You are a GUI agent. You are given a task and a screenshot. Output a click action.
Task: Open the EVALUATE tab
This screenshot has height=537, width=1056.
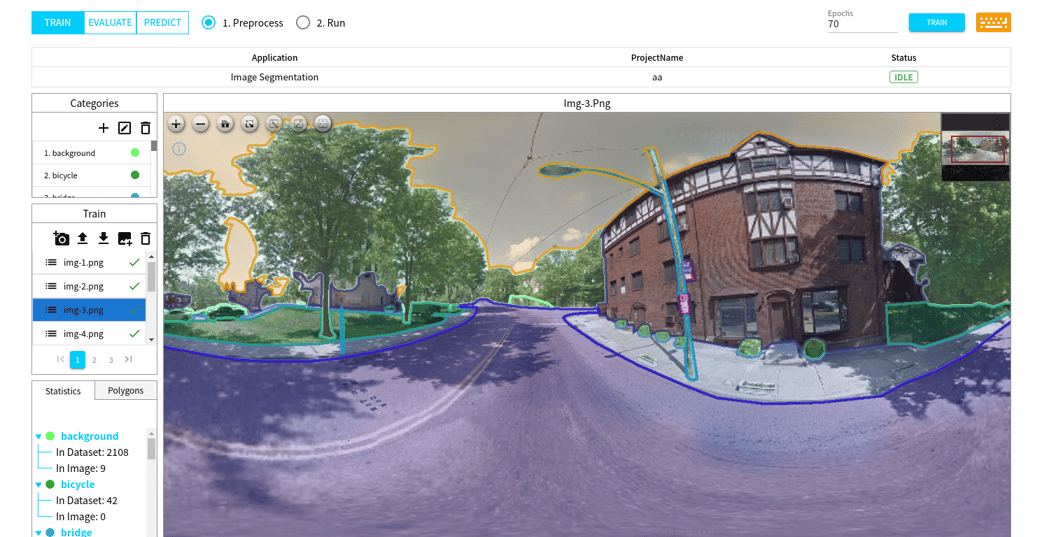(110, 22)
